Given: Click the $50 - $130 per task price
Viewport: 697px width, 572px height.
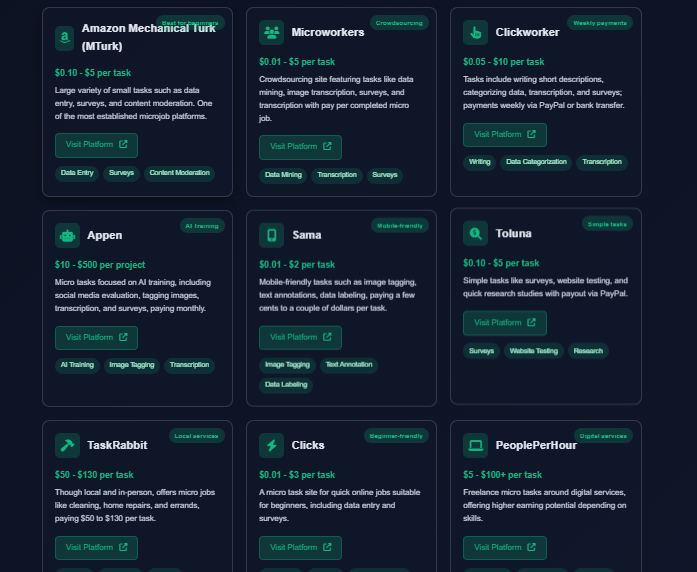Looking at the screenshot, I should tap(94, 475).
